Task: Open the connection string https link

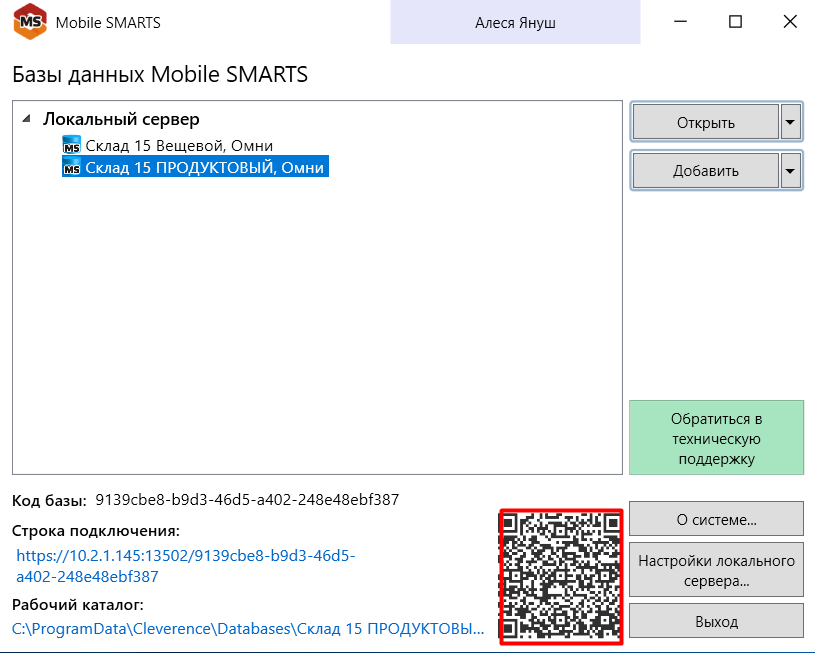Action: click(x=186, y=566)
